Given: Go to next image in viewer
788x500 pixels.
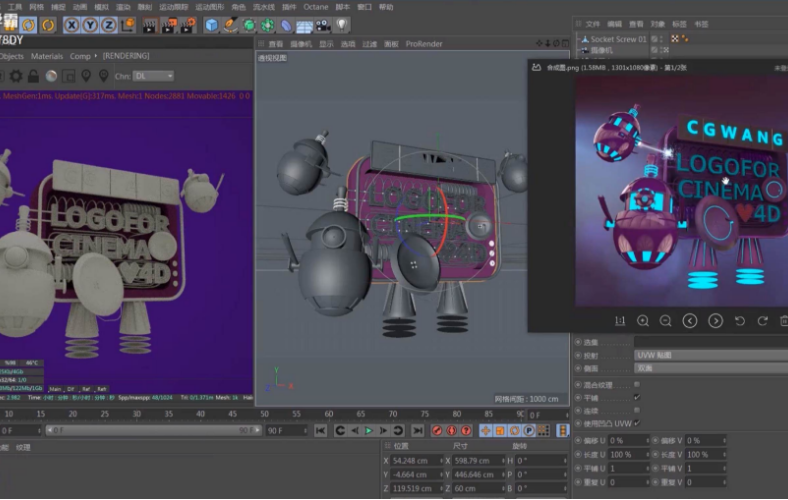Looking at the screenshot, I should click(x=715, y=321).
